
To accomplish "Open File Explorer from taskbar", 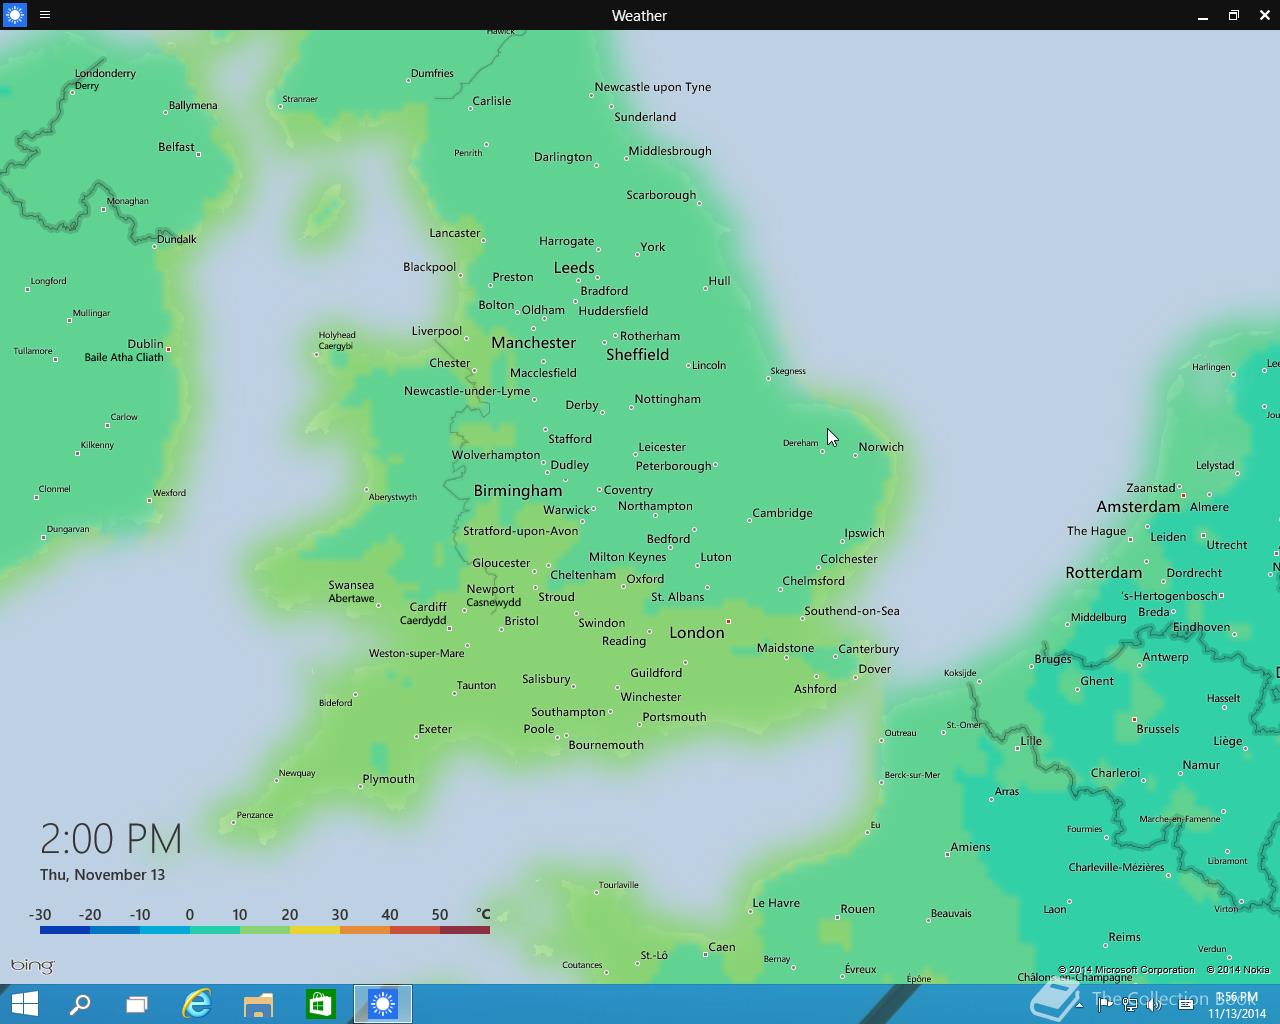I will tap(259, 1004).
